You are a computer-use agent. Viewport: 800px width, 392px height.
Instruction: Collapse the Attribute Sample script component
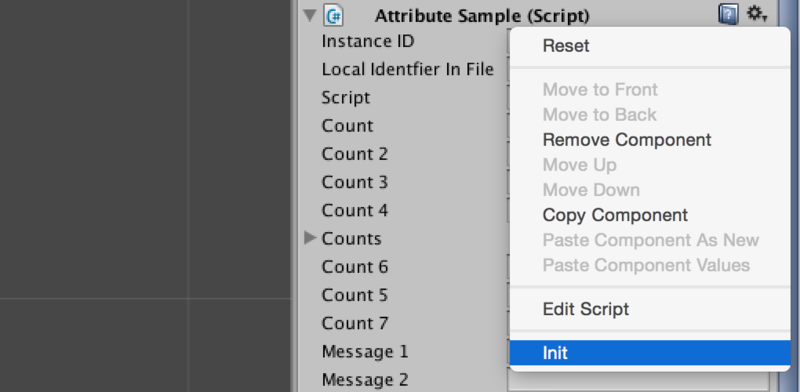[x=310, y=15]
